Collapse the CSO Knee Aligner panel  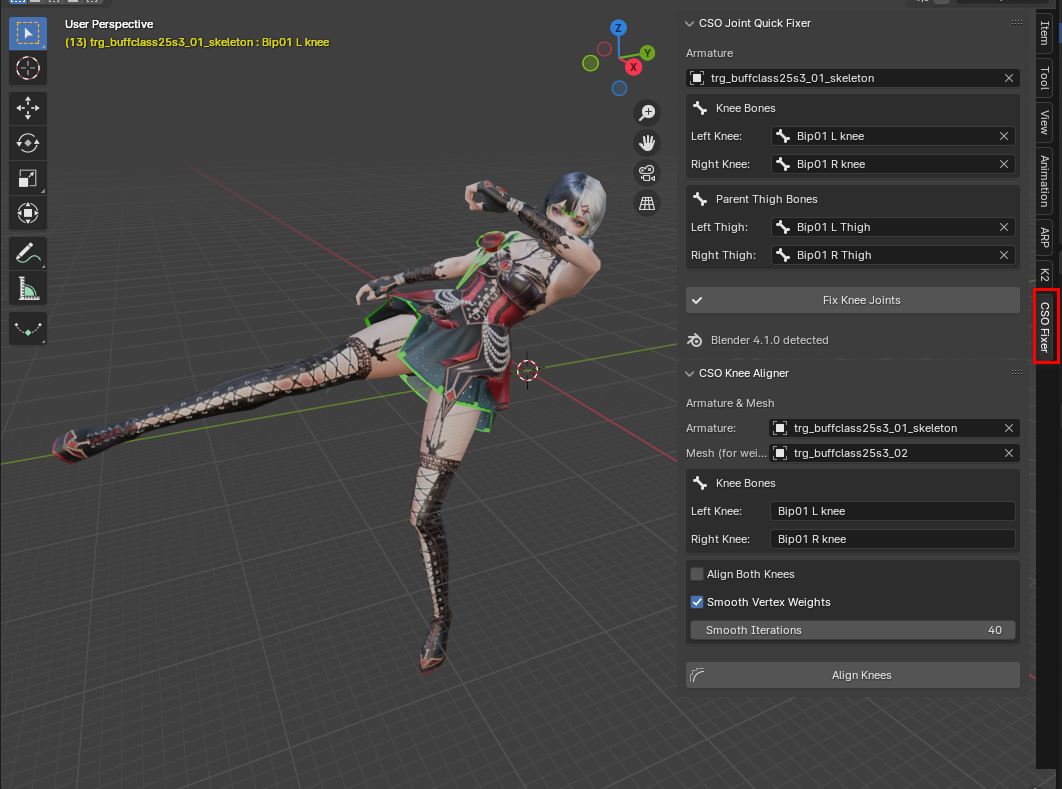point(689,374)
